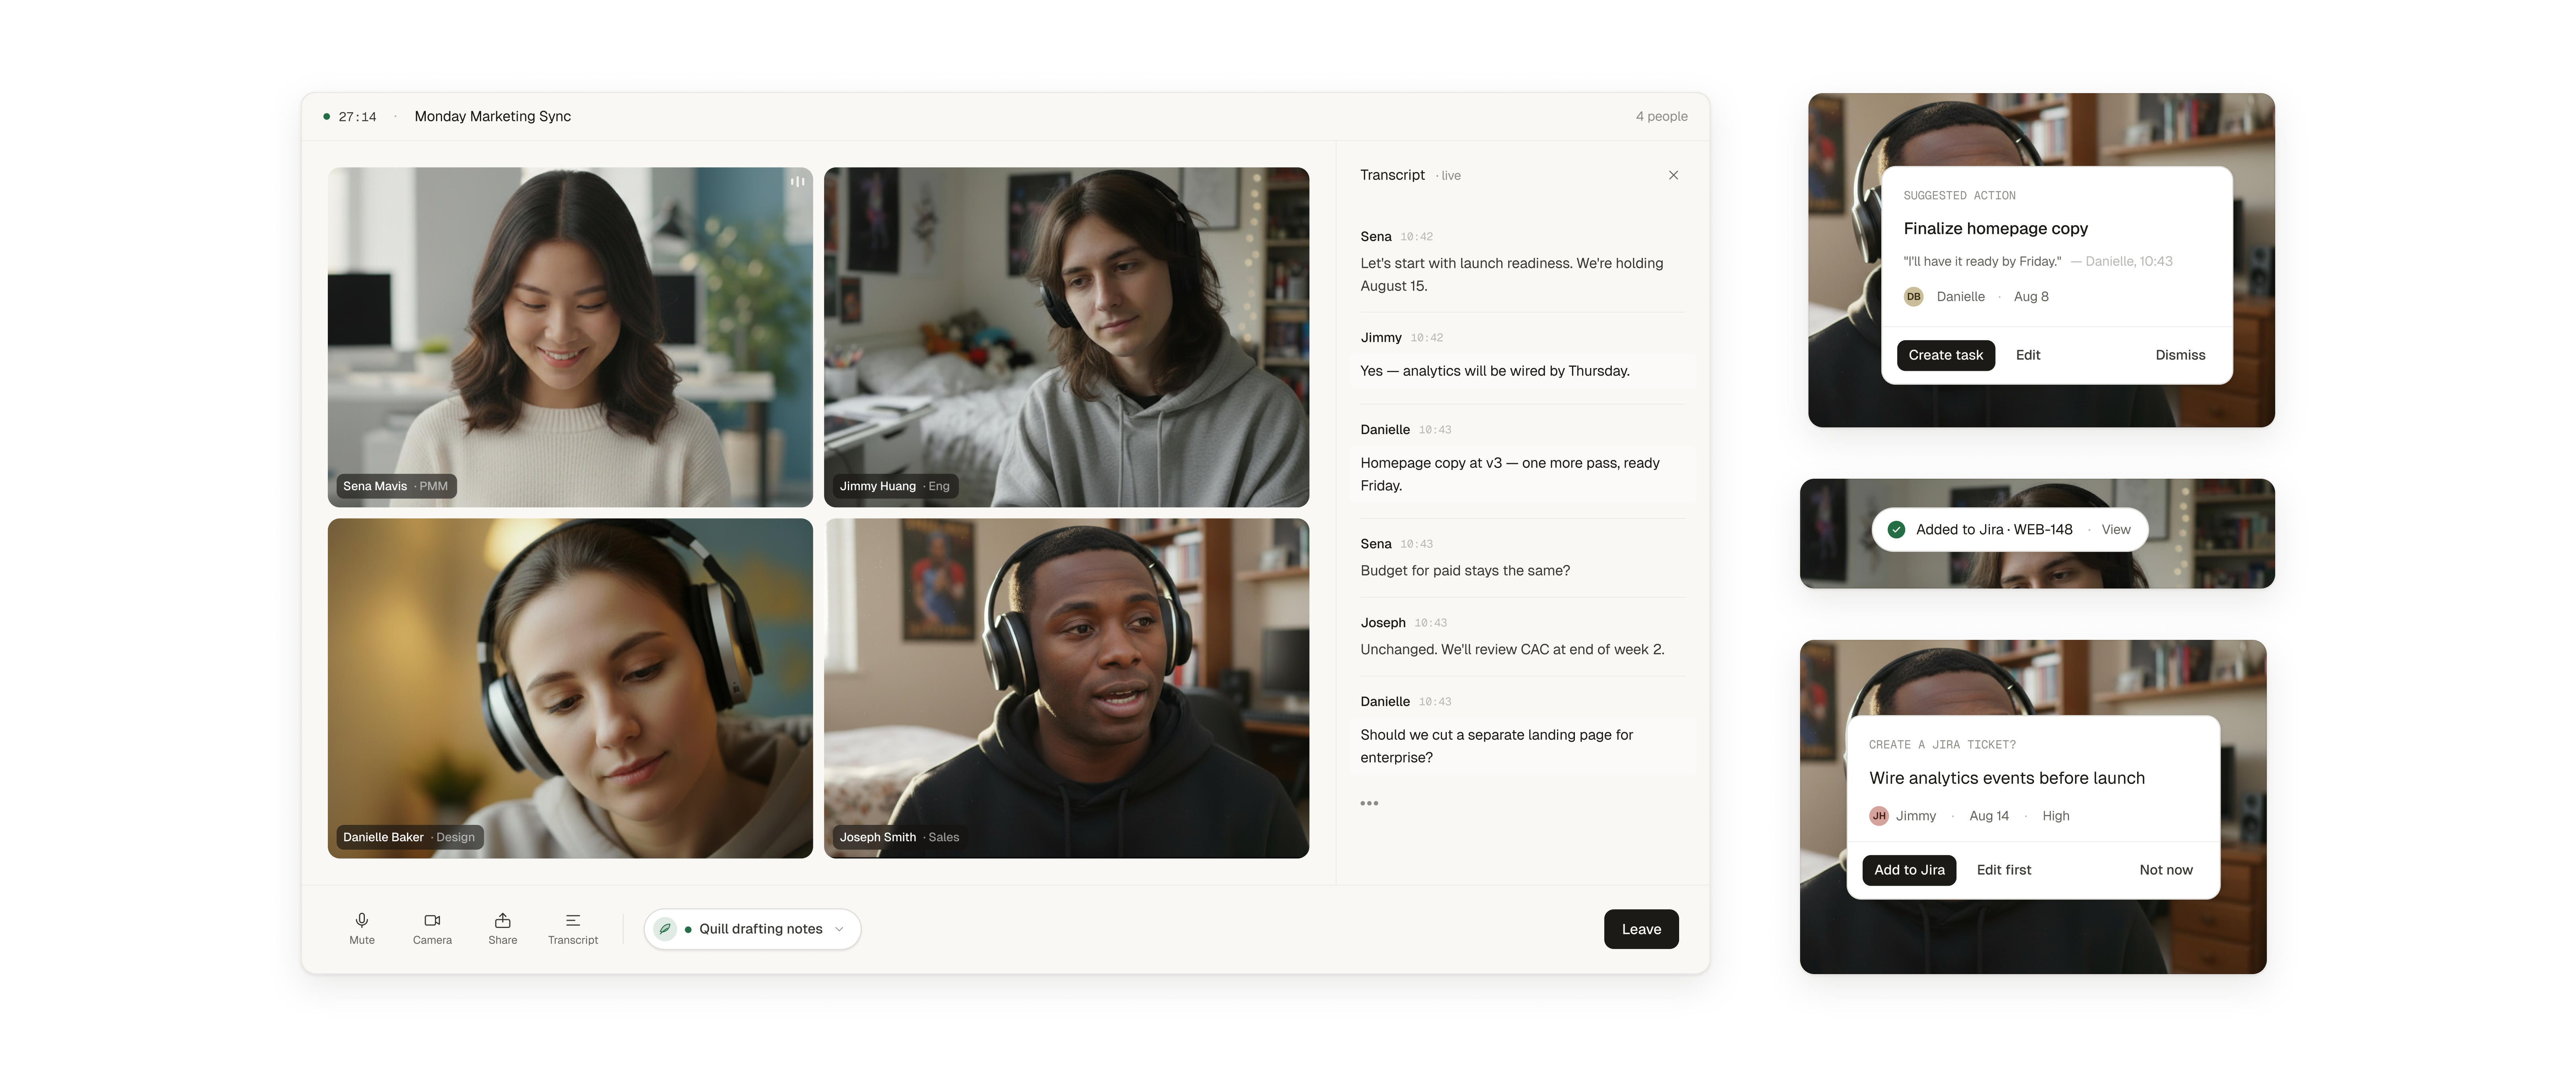Add analytics ticket to Jira
Screen dimensions: 2576x1072
1909,870
